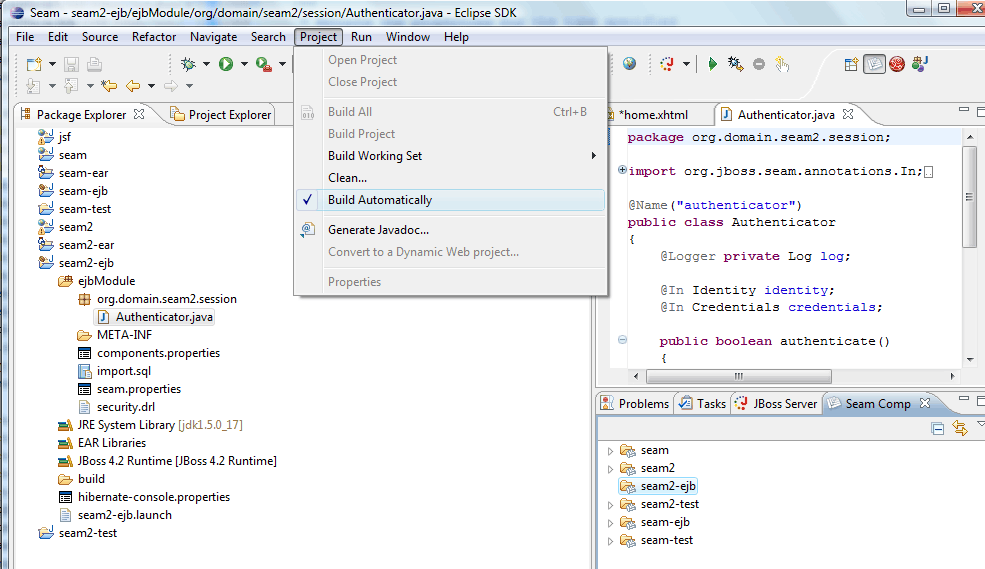
Task: Select security.drl in Package Explorer
Action: pos(125,407)
